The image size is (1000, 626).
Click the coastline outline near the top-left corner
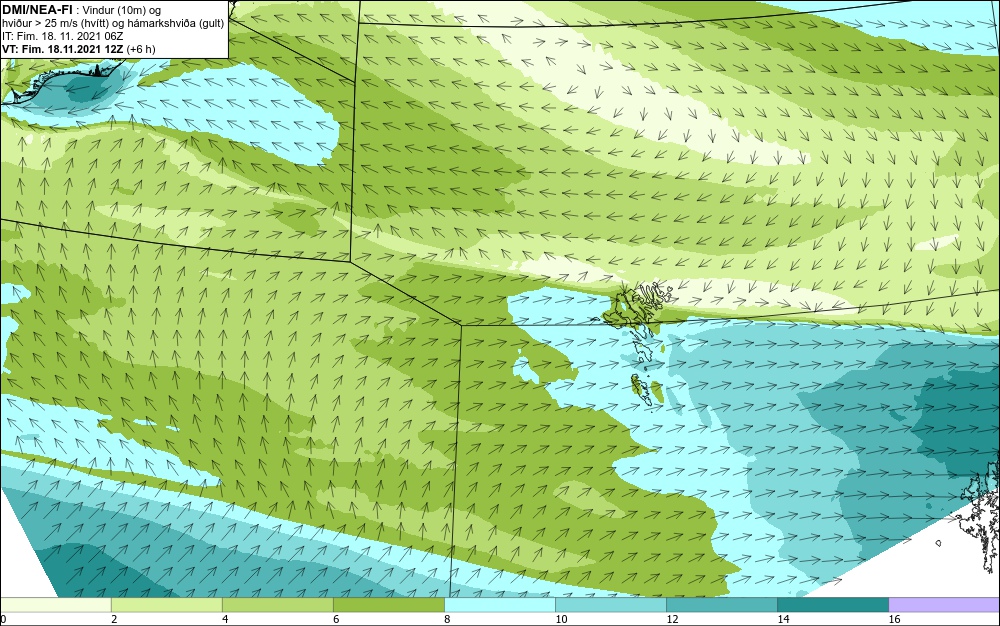click(61, 80)
